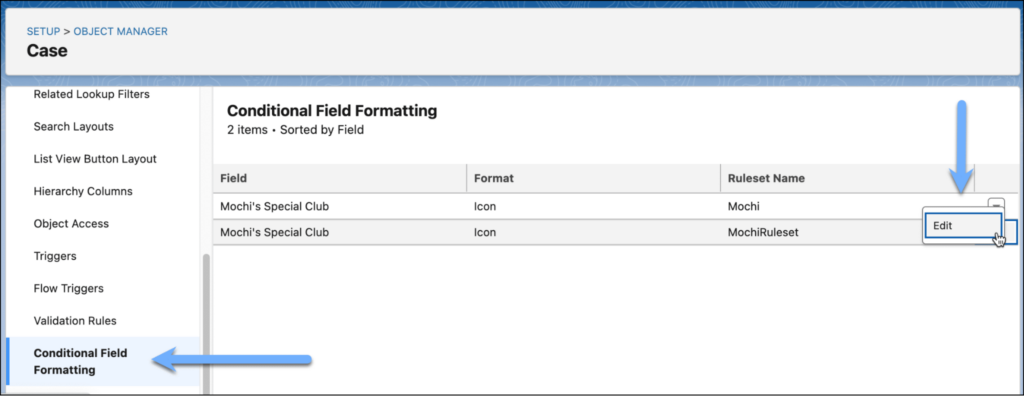Screen dimensions: 1024x396
Task: Open Hierarchy Columns section
Action: pyautogui.click(x=83, y=191)
